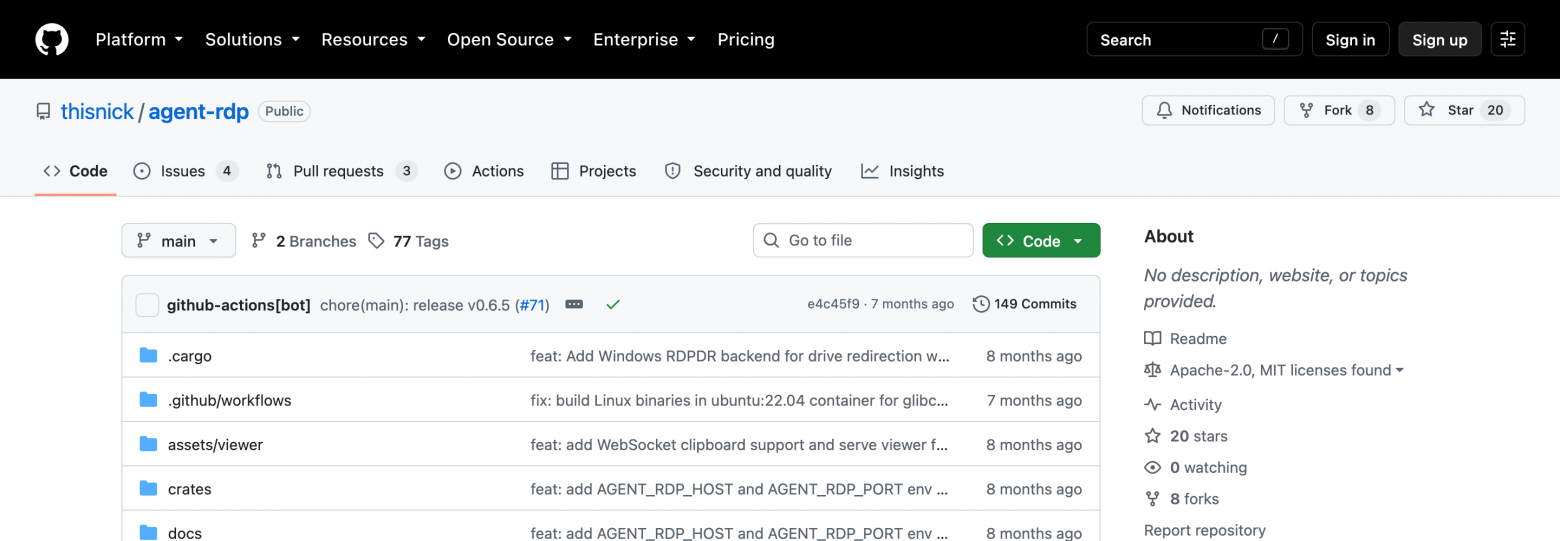View the 149 Commits history
The width and height of the screenshot is (1560, 541).
[1025, 304]
